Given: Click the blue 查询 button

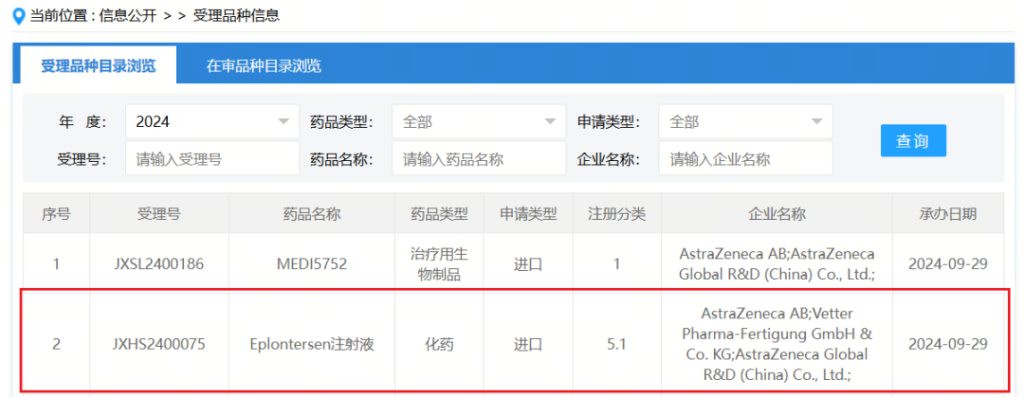Looking at the screenshot, I should (913, 140).
